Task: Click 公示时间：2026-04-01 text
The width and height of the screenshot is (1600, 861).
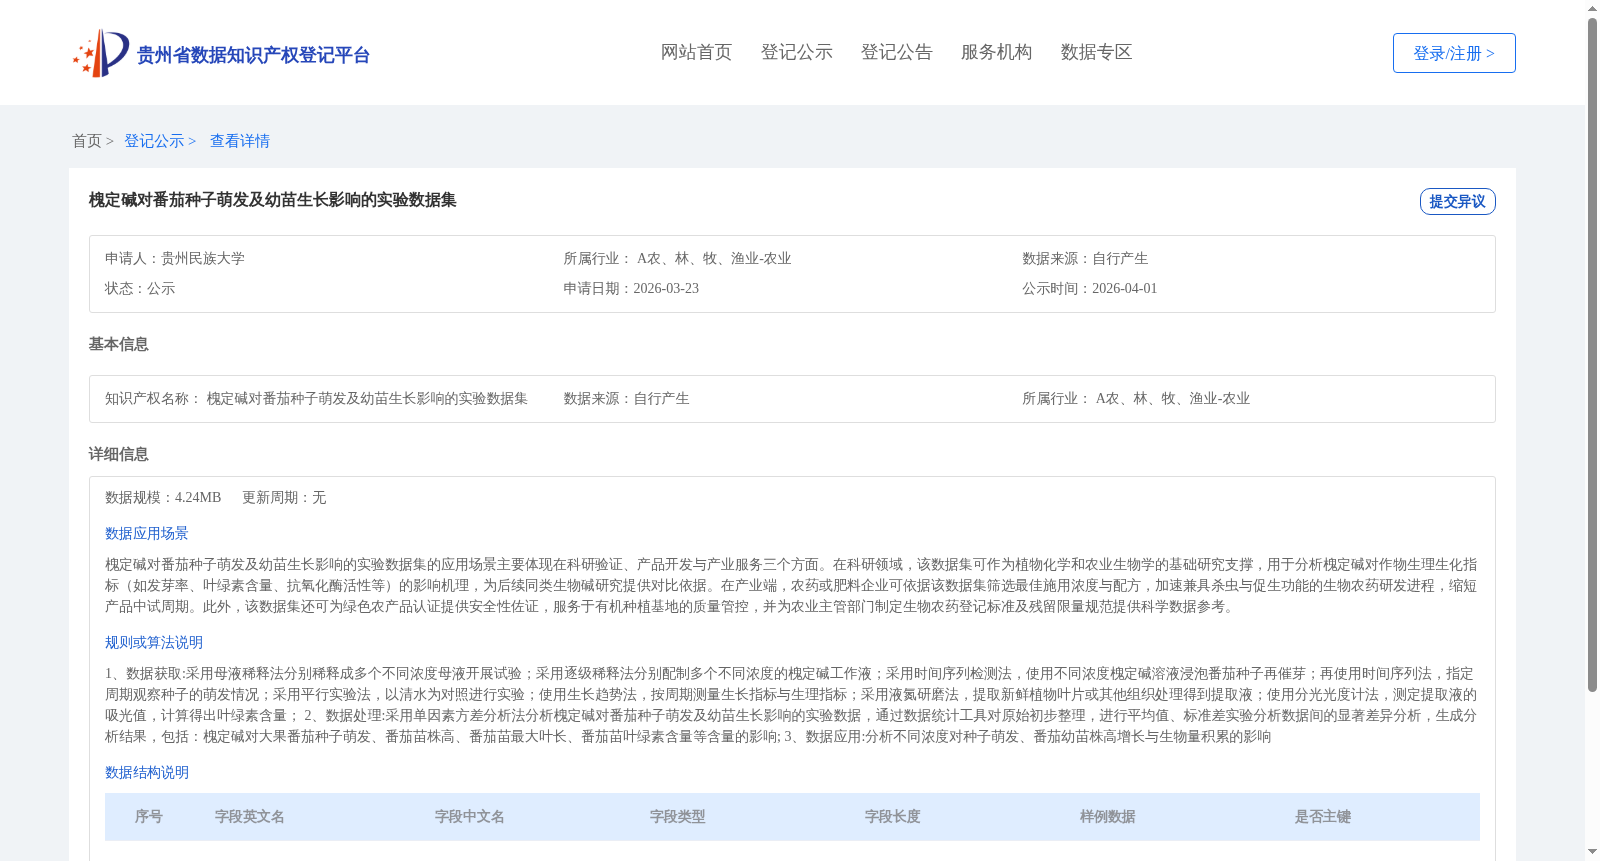Action: (x=1090, y=288)
